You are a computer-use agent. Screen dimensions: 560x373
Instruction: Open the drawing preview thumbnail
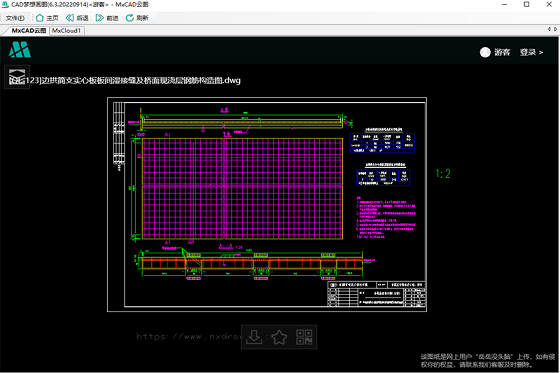click(x=267, y=204)
